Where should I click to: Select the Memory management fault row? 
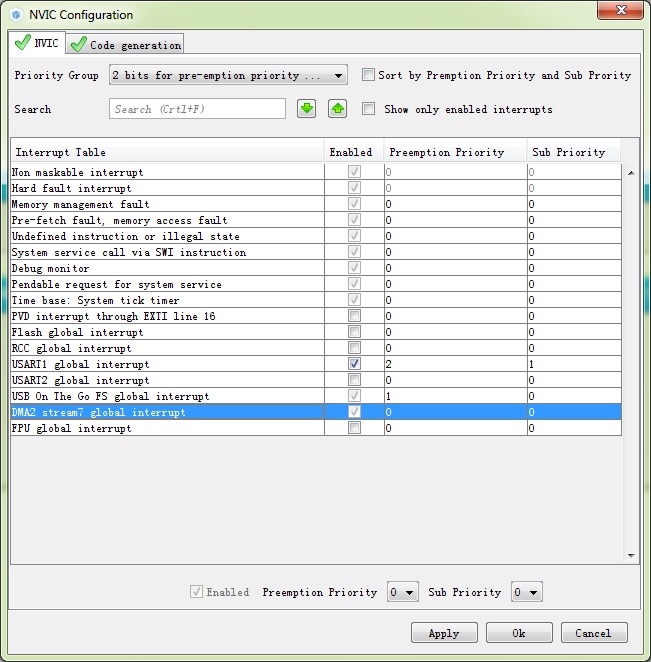[316, 204]
